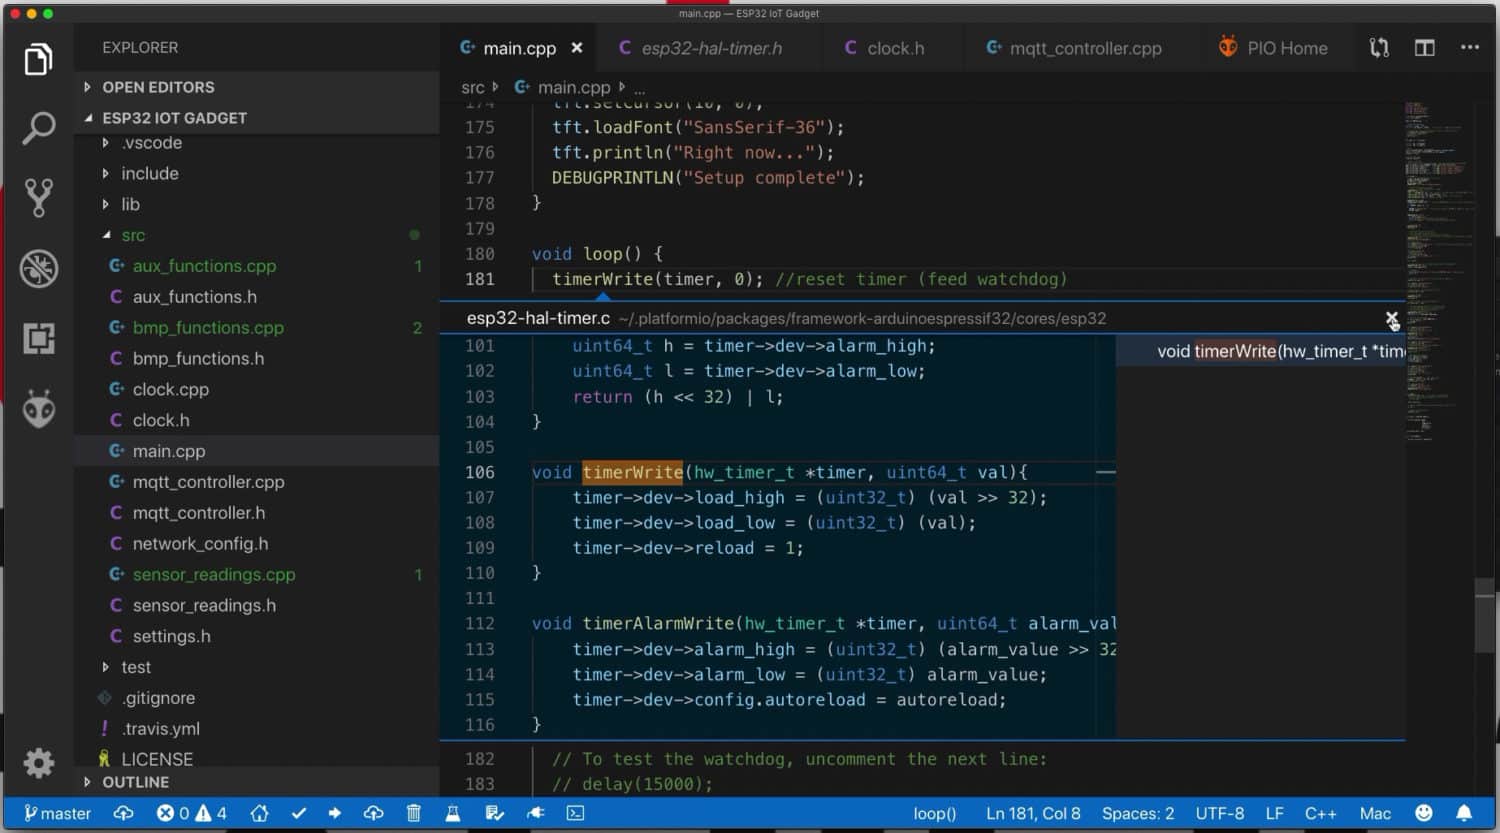Open the notifications bell
Viewport: 1500px width, 833px height.
(x=1464, y=813)
